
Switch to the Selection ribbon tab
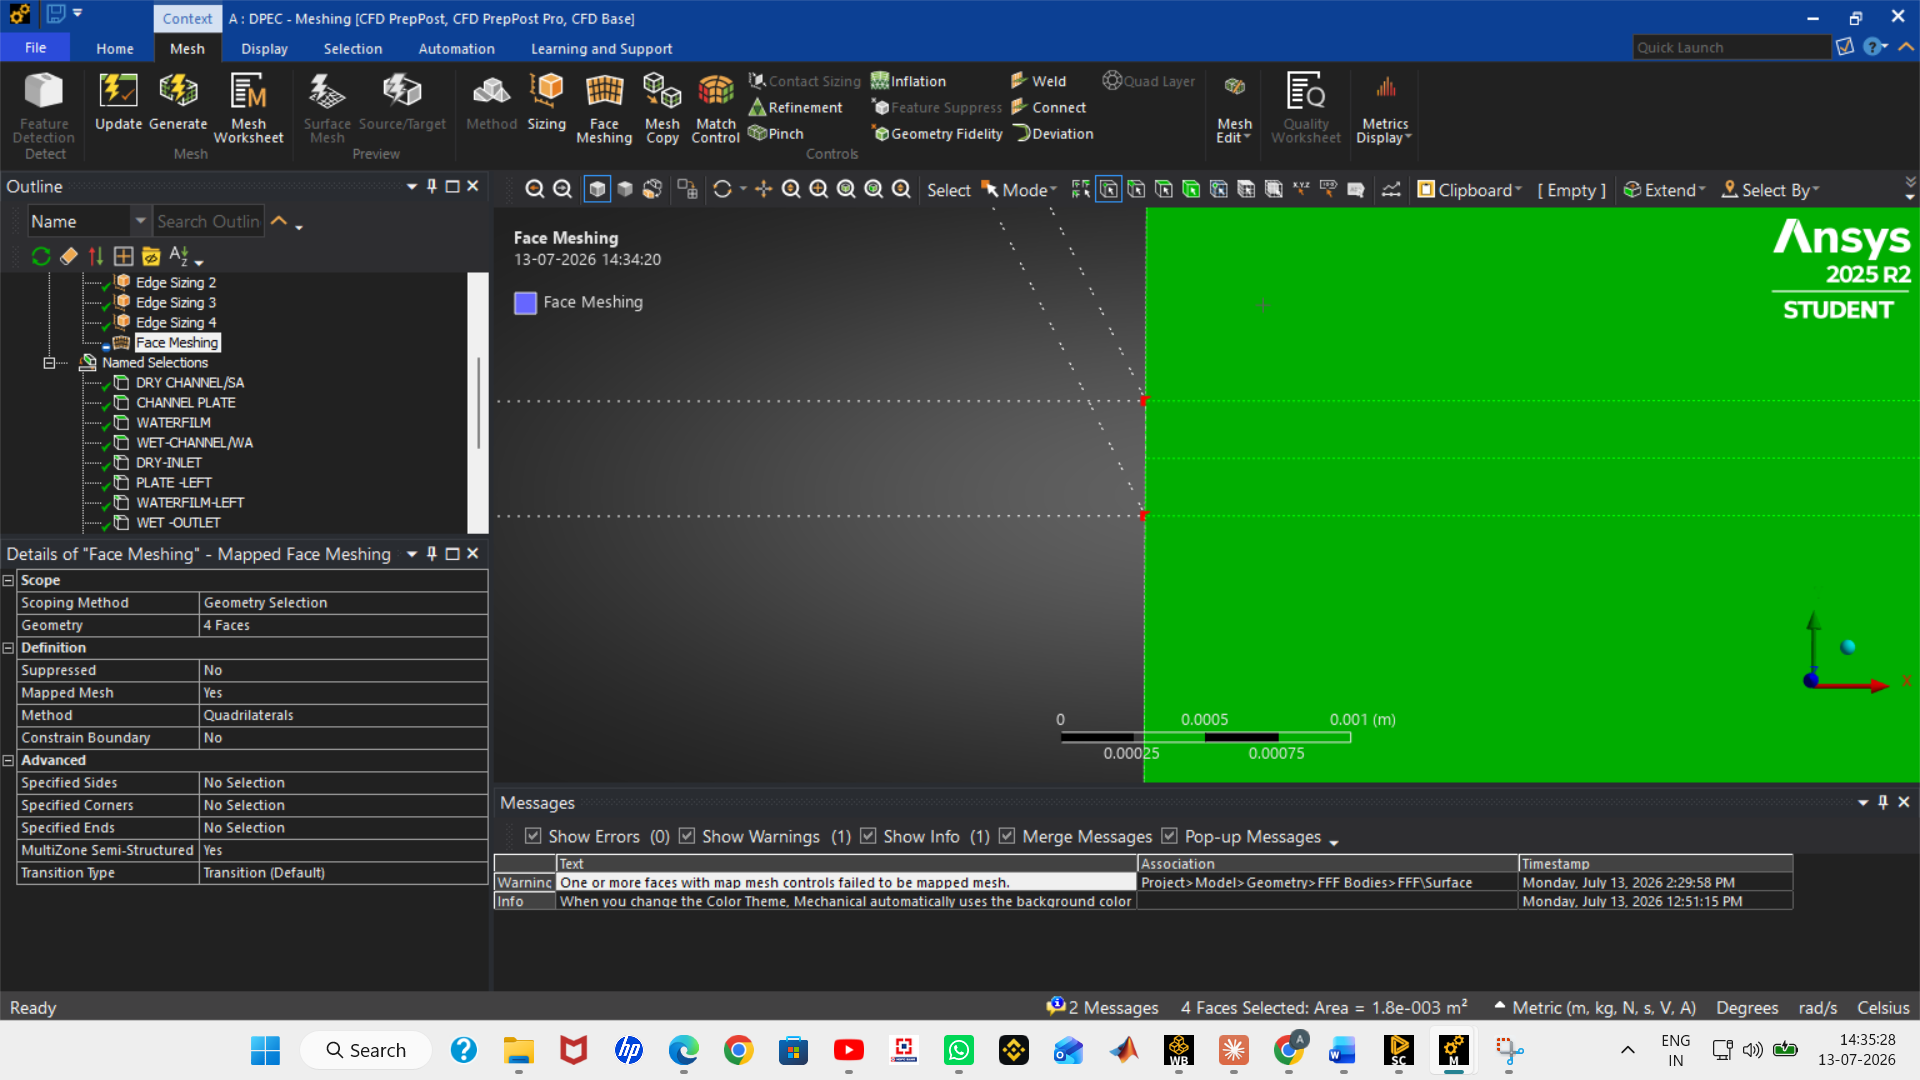click(352, 48)
